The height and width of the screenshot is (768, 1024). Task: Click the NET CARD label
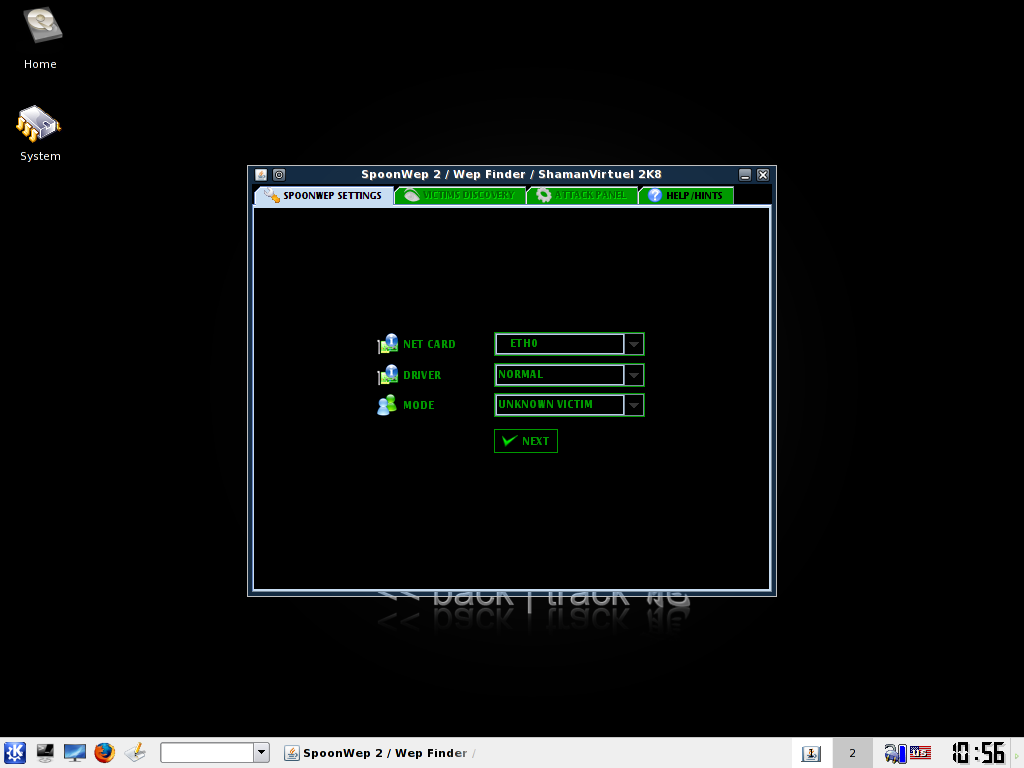(x=429, y=344)
